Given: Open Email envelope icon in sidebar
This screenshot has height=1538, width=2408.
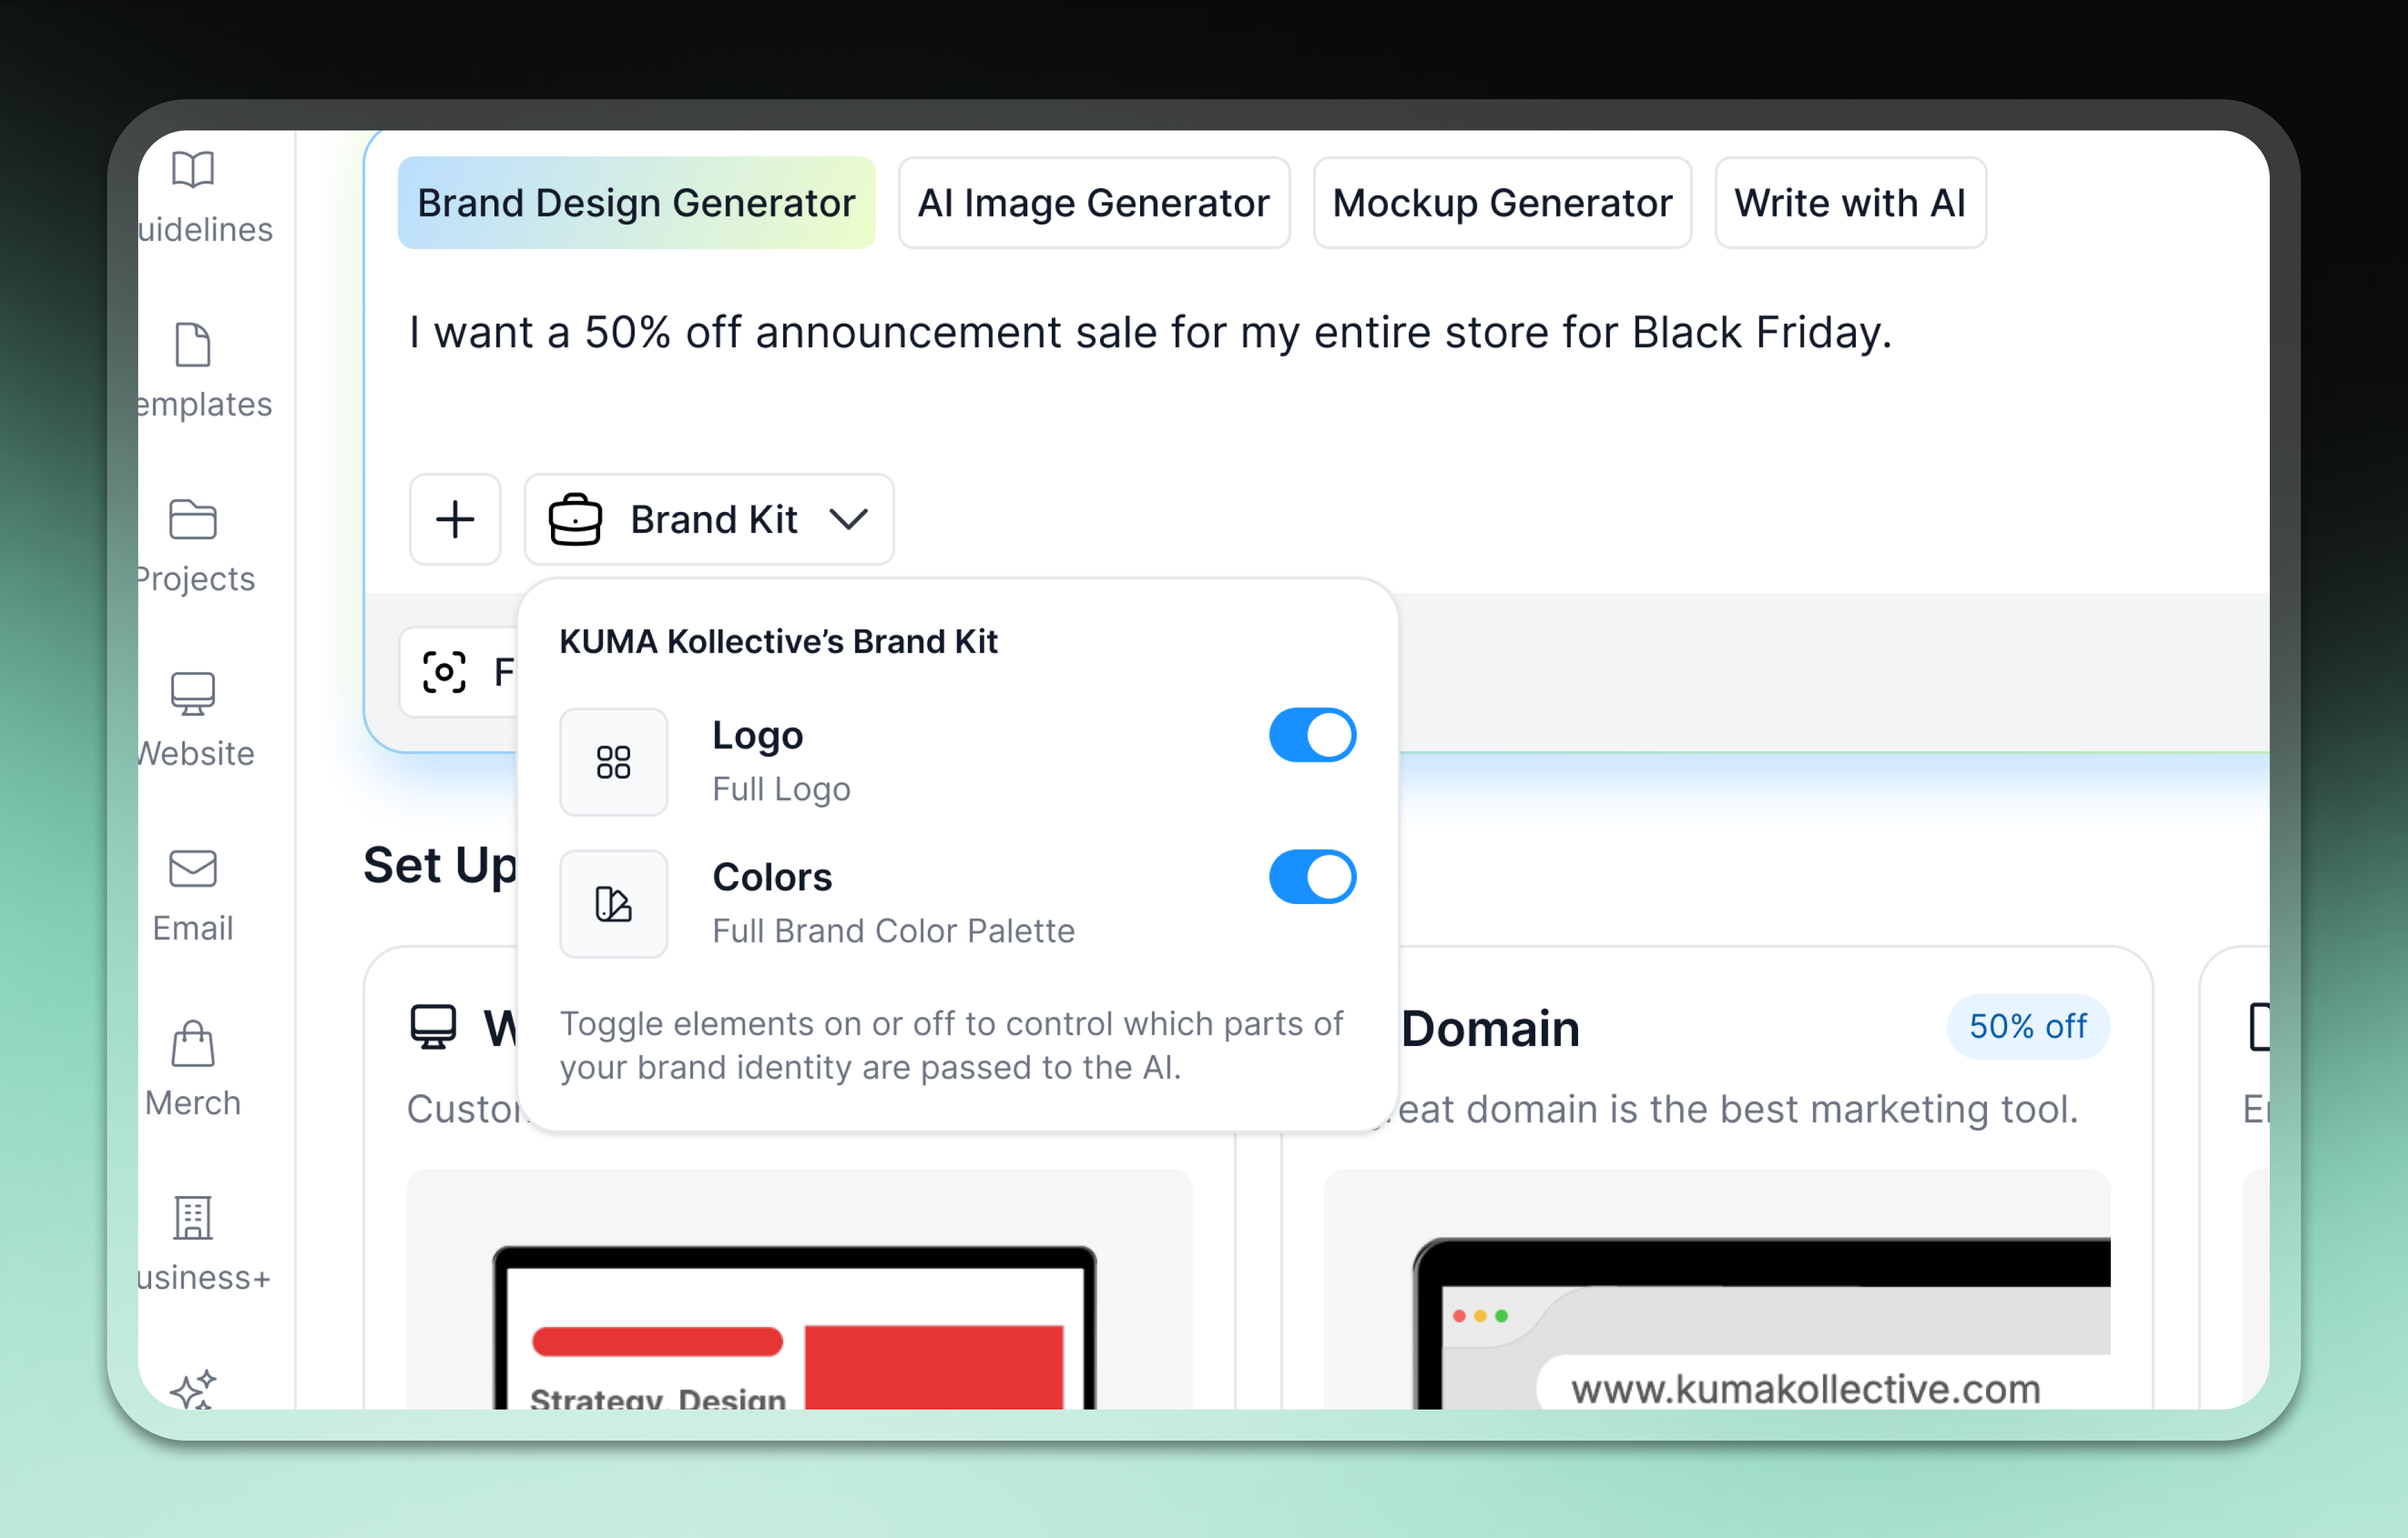Looking at the screenshot, I should pos(193,868).
